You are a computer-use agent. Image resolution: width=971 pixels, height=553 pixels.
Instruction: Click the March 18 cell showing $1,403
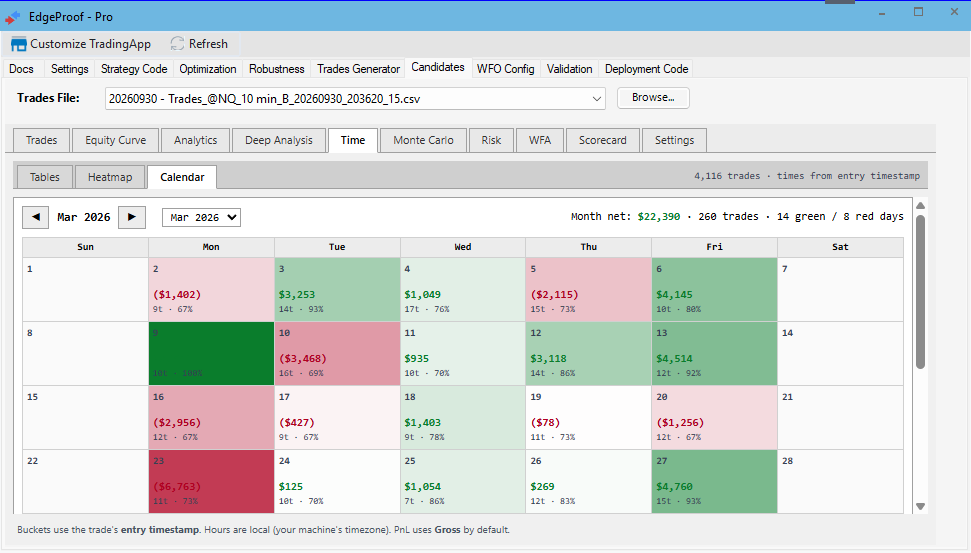click(x=463, y=417)
